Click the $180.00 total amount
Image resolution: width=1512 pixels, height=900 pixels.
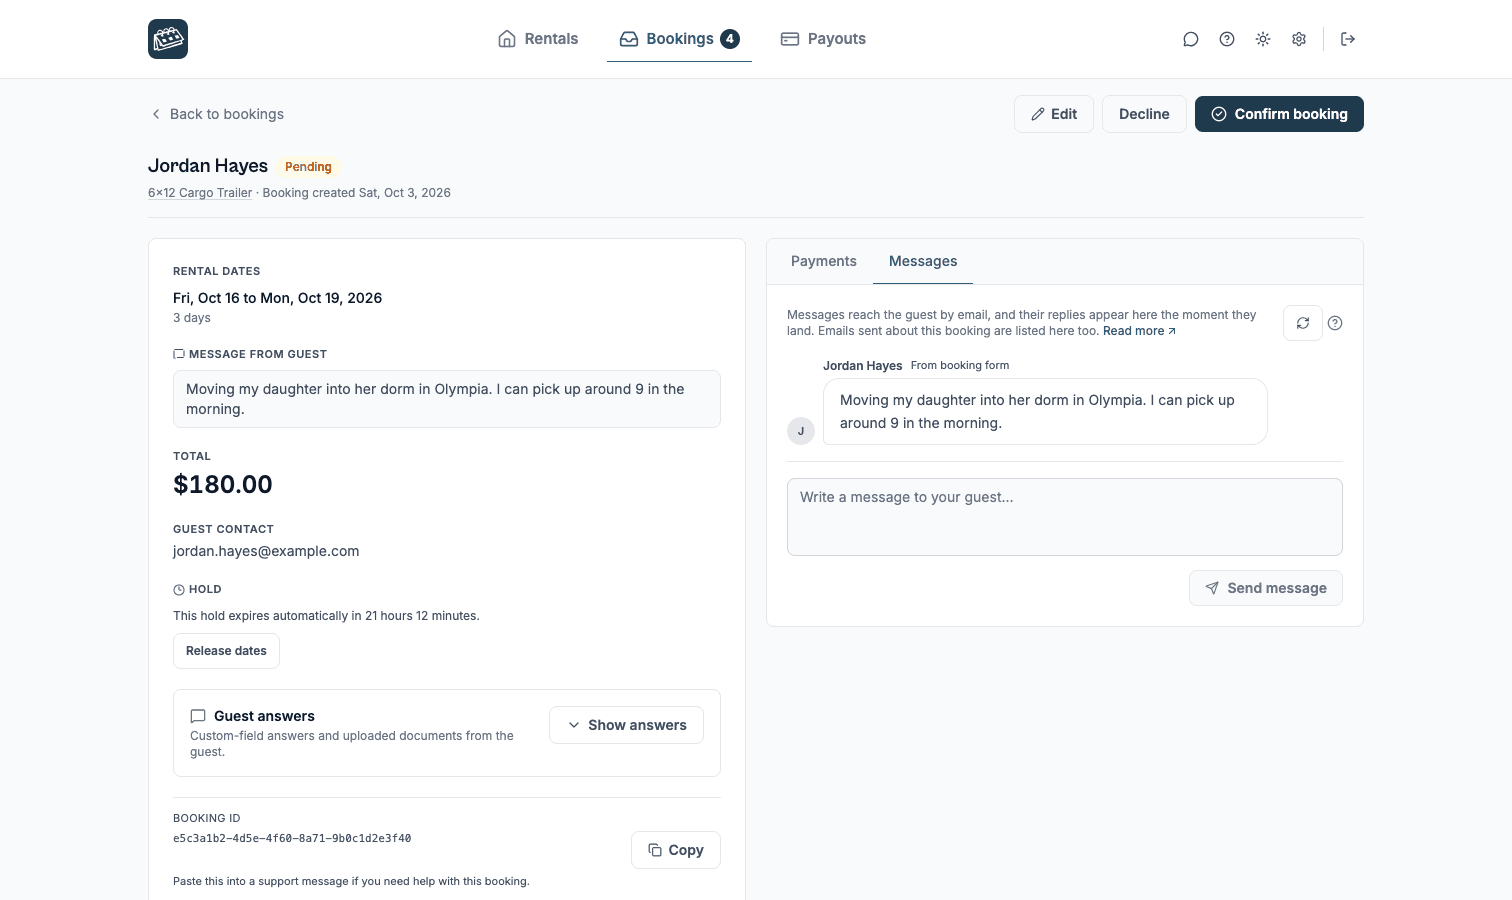pos(223,484)
